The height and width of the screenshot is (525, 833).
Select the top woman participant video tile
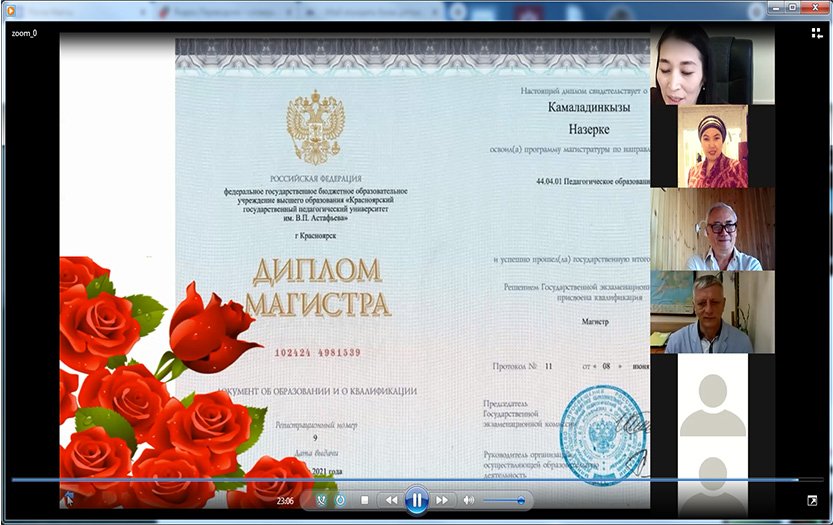712,64
